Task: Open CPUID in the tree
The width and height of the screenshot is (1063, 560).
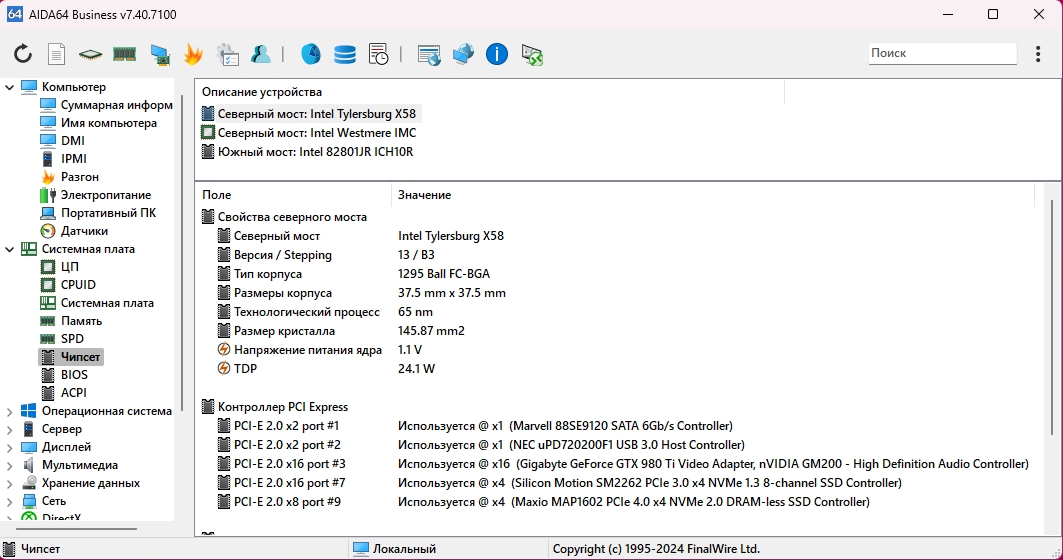Action: coord(68,285)
